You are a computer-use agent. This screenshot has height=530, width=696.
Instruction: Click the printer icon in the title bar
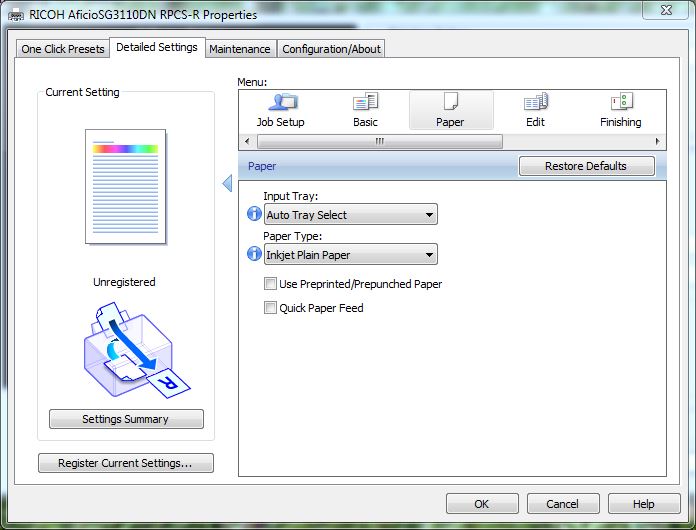click(16, 16)
